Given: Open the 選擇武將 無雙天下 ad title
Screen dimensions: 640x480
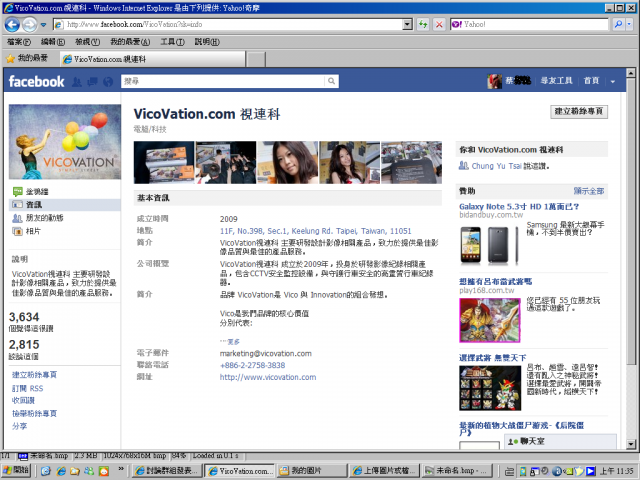Looking at the screenshot, I should [492, 358].
